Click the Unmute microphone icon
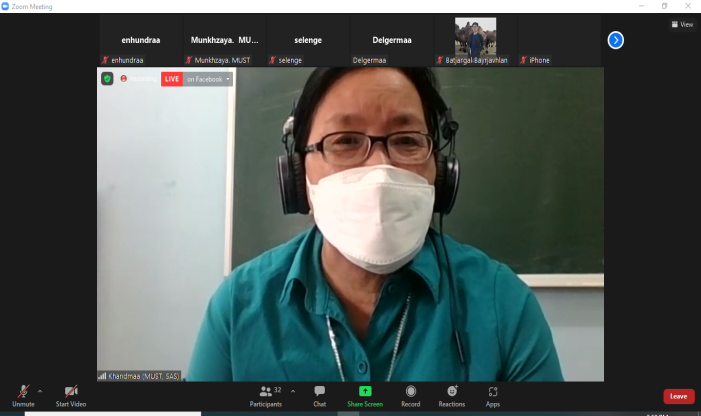The image size is (701, 416). point(23,392)
